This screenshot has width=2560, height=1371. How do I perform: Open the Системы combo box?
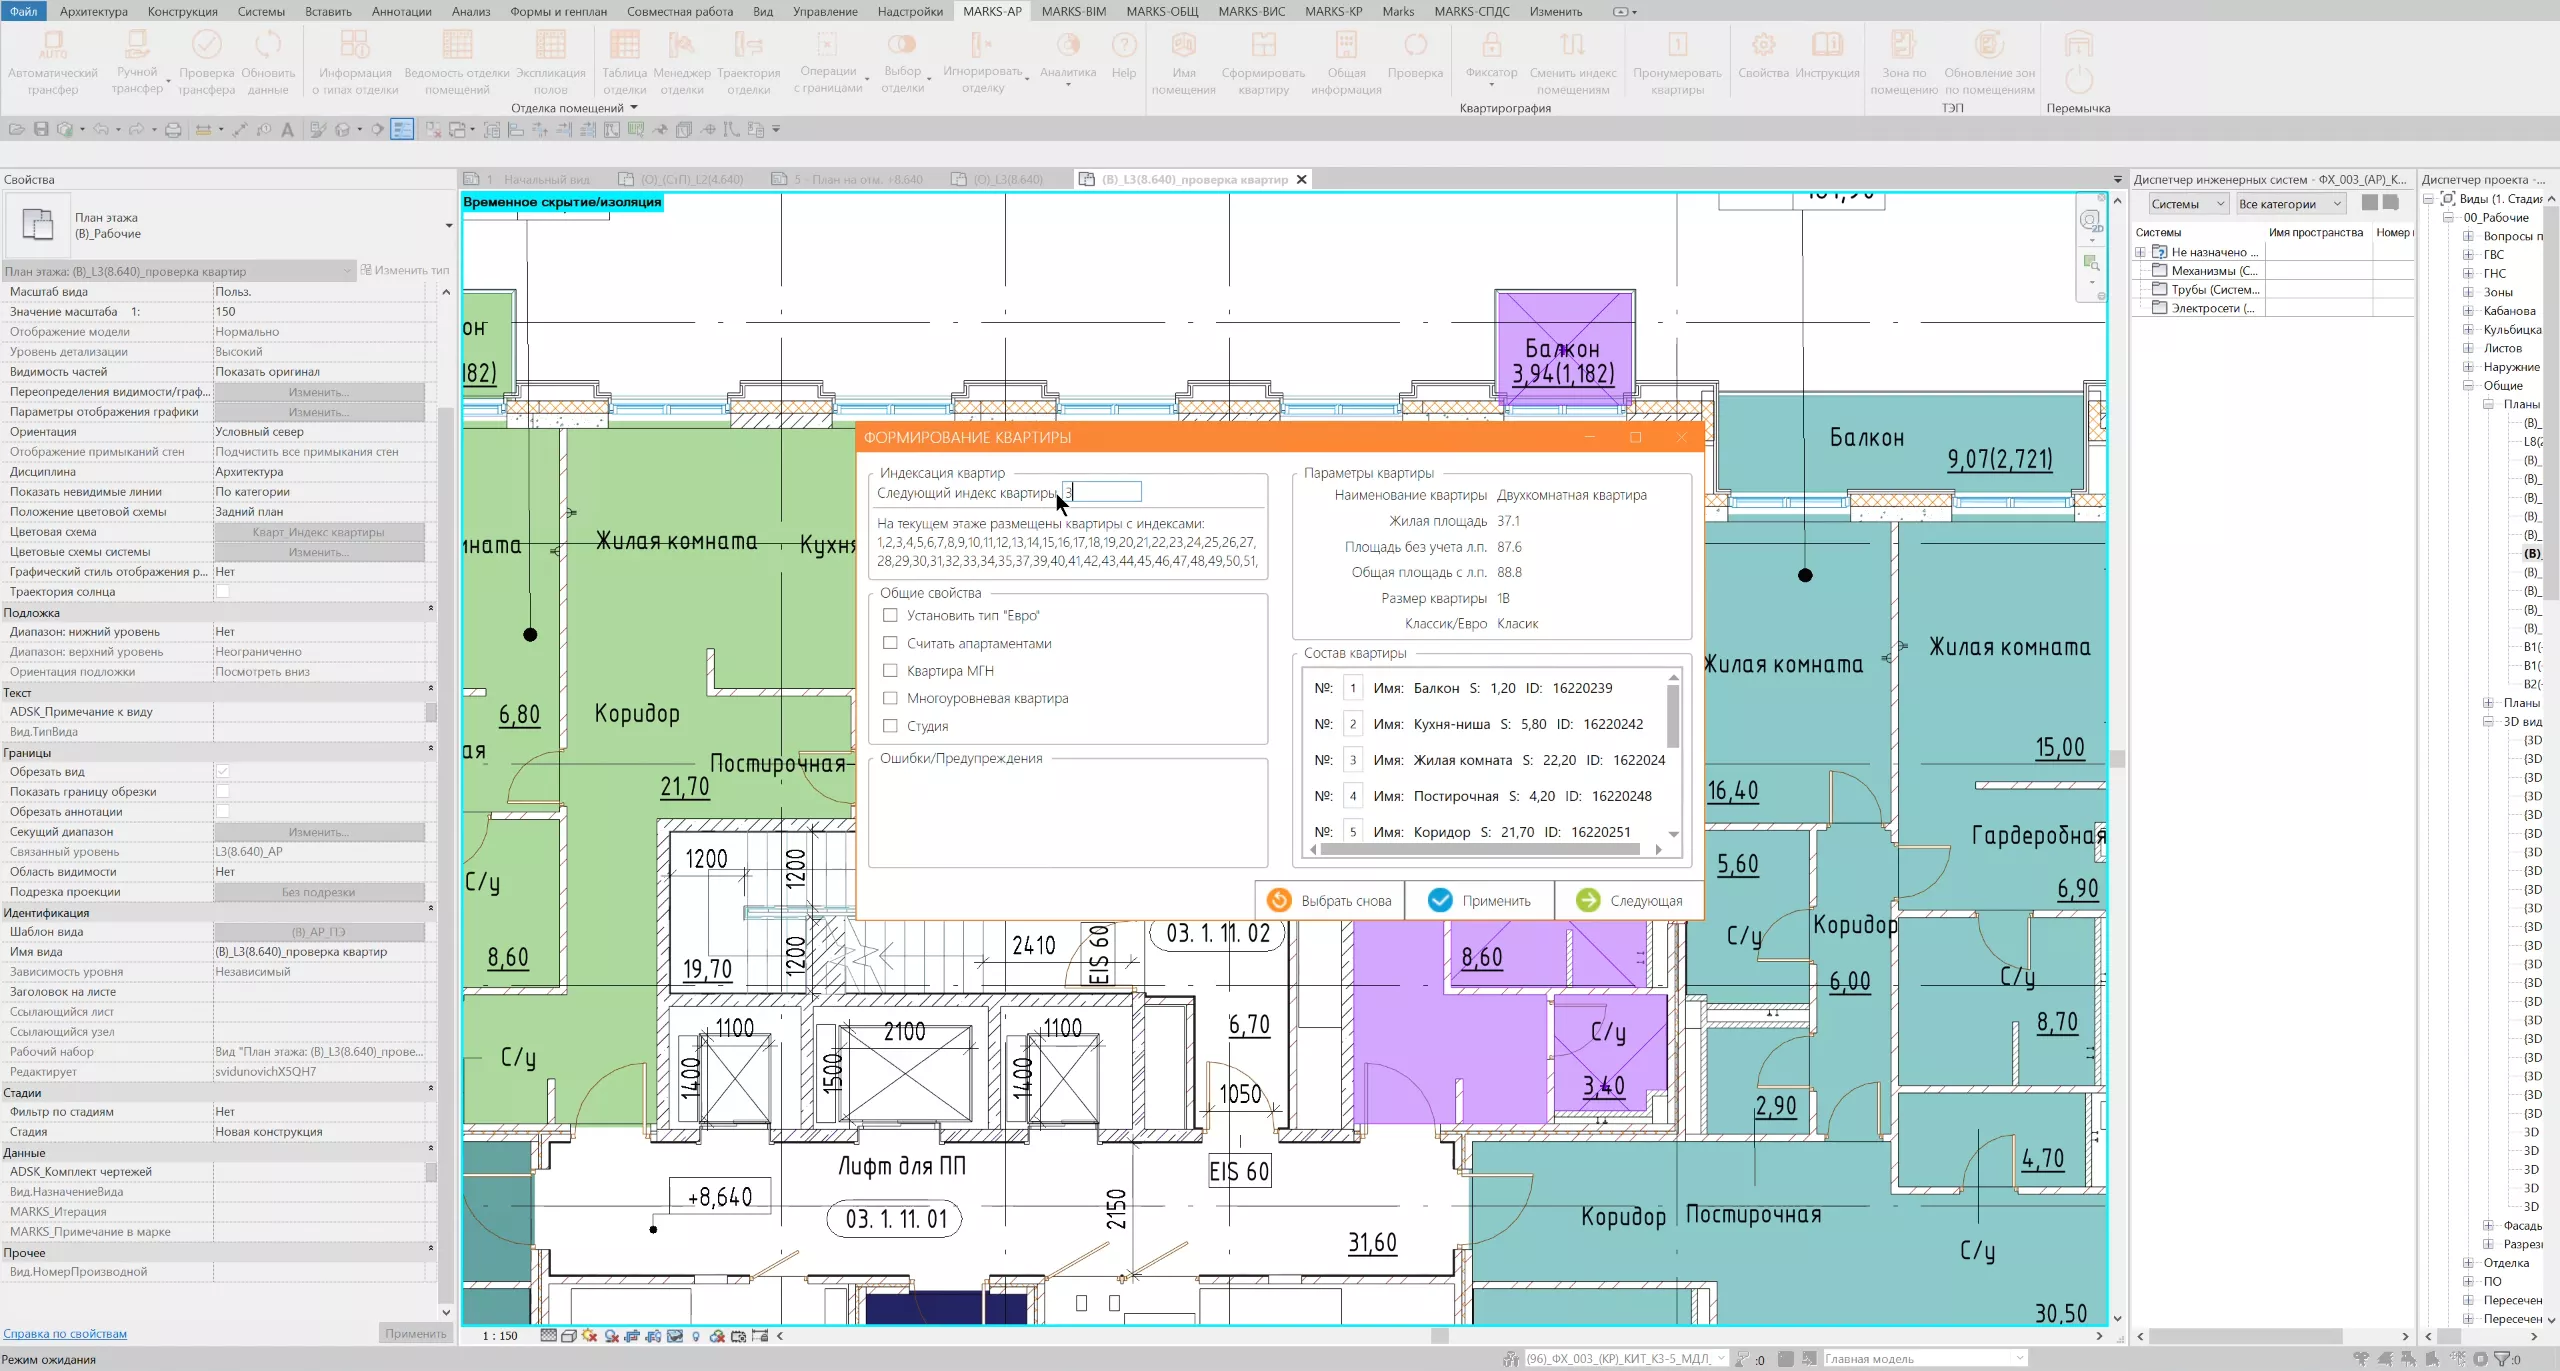(x=2187, y=204)
